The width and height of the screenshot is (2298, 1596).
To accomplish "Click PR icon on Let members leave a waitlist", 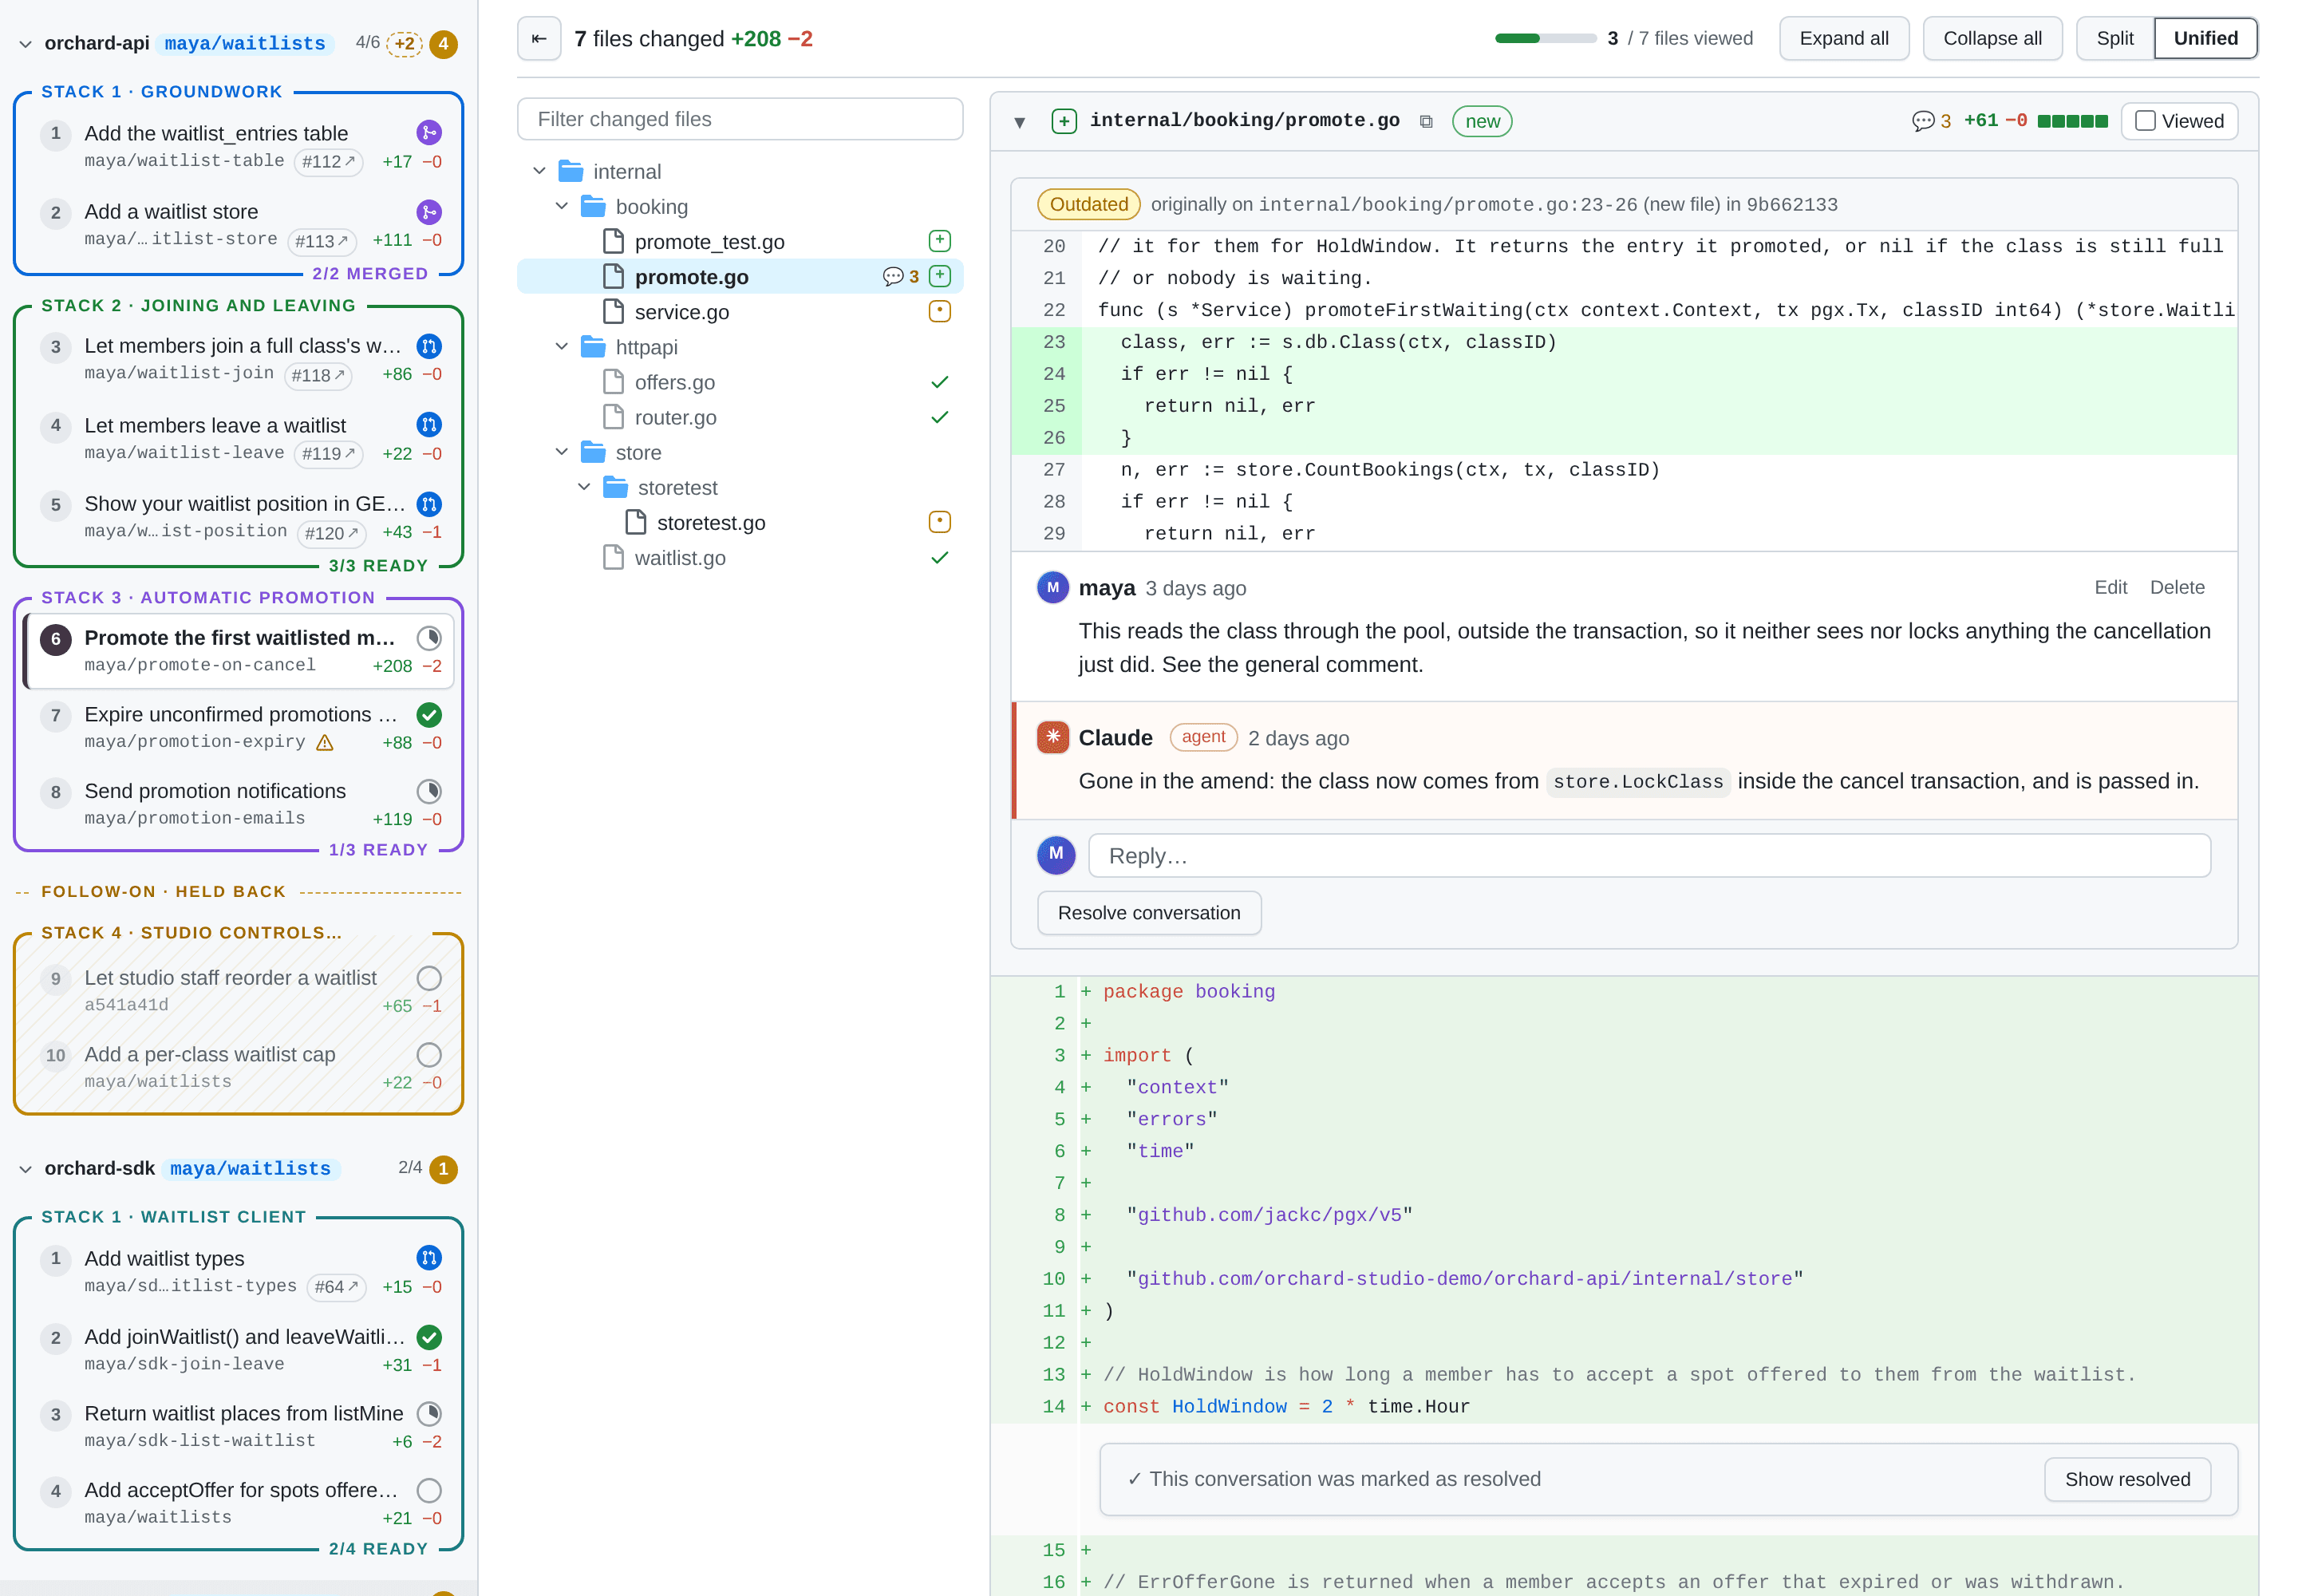I will [x=429, y=425].
